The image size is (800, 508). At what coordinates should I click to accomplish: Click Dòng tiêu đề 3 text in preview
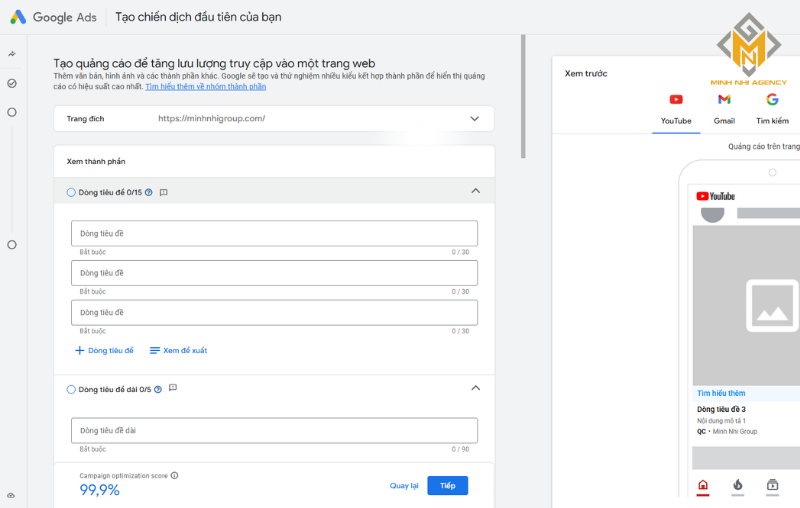tap(721, 409)
